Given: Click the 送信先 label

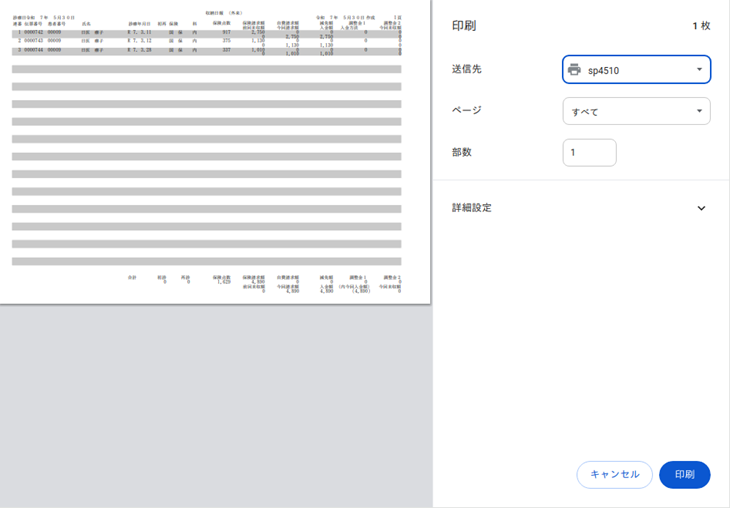Looking at the screenshot, I should pyautogui.click(x=467, y=69).
